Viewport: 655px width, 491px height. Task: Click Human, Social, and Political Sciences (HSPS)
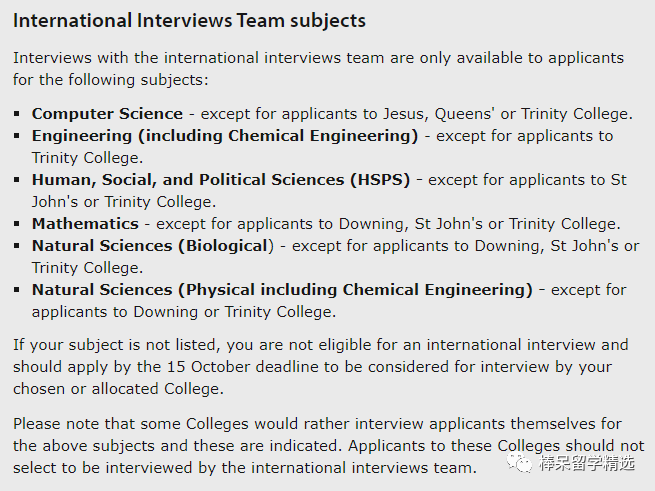tap(221, 180)
